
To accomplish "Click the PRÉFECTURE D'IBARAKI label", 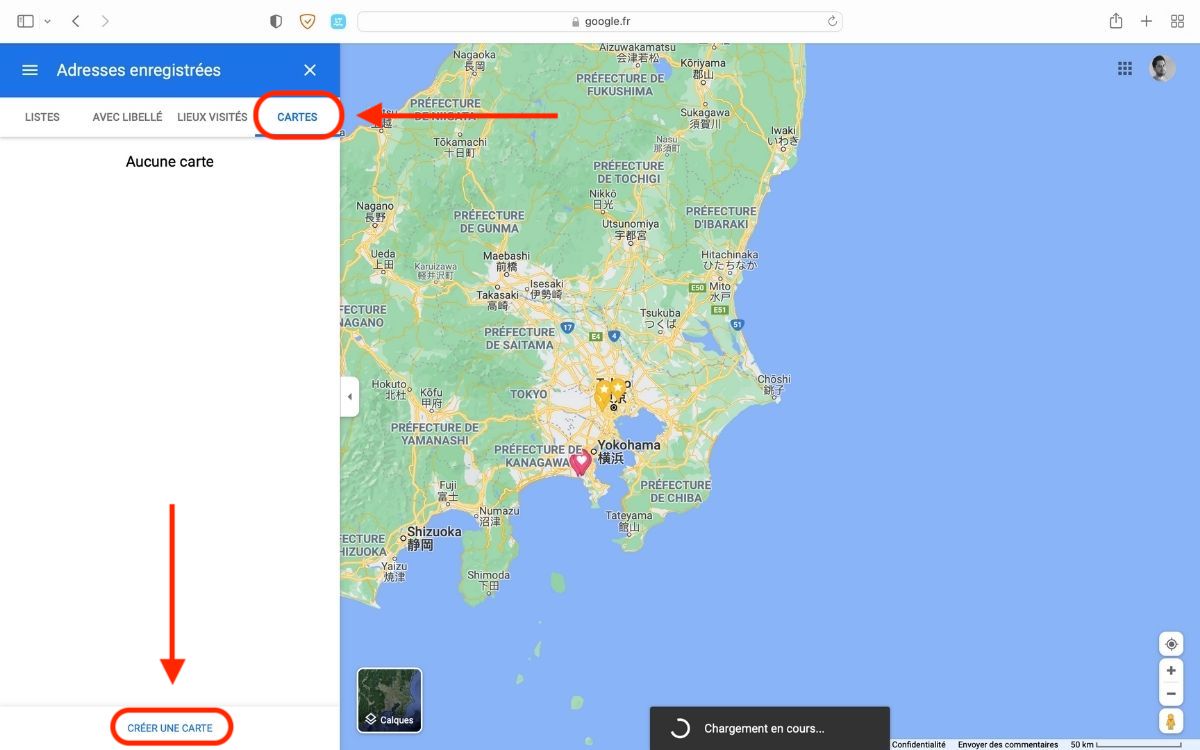I will click(721, 217).
